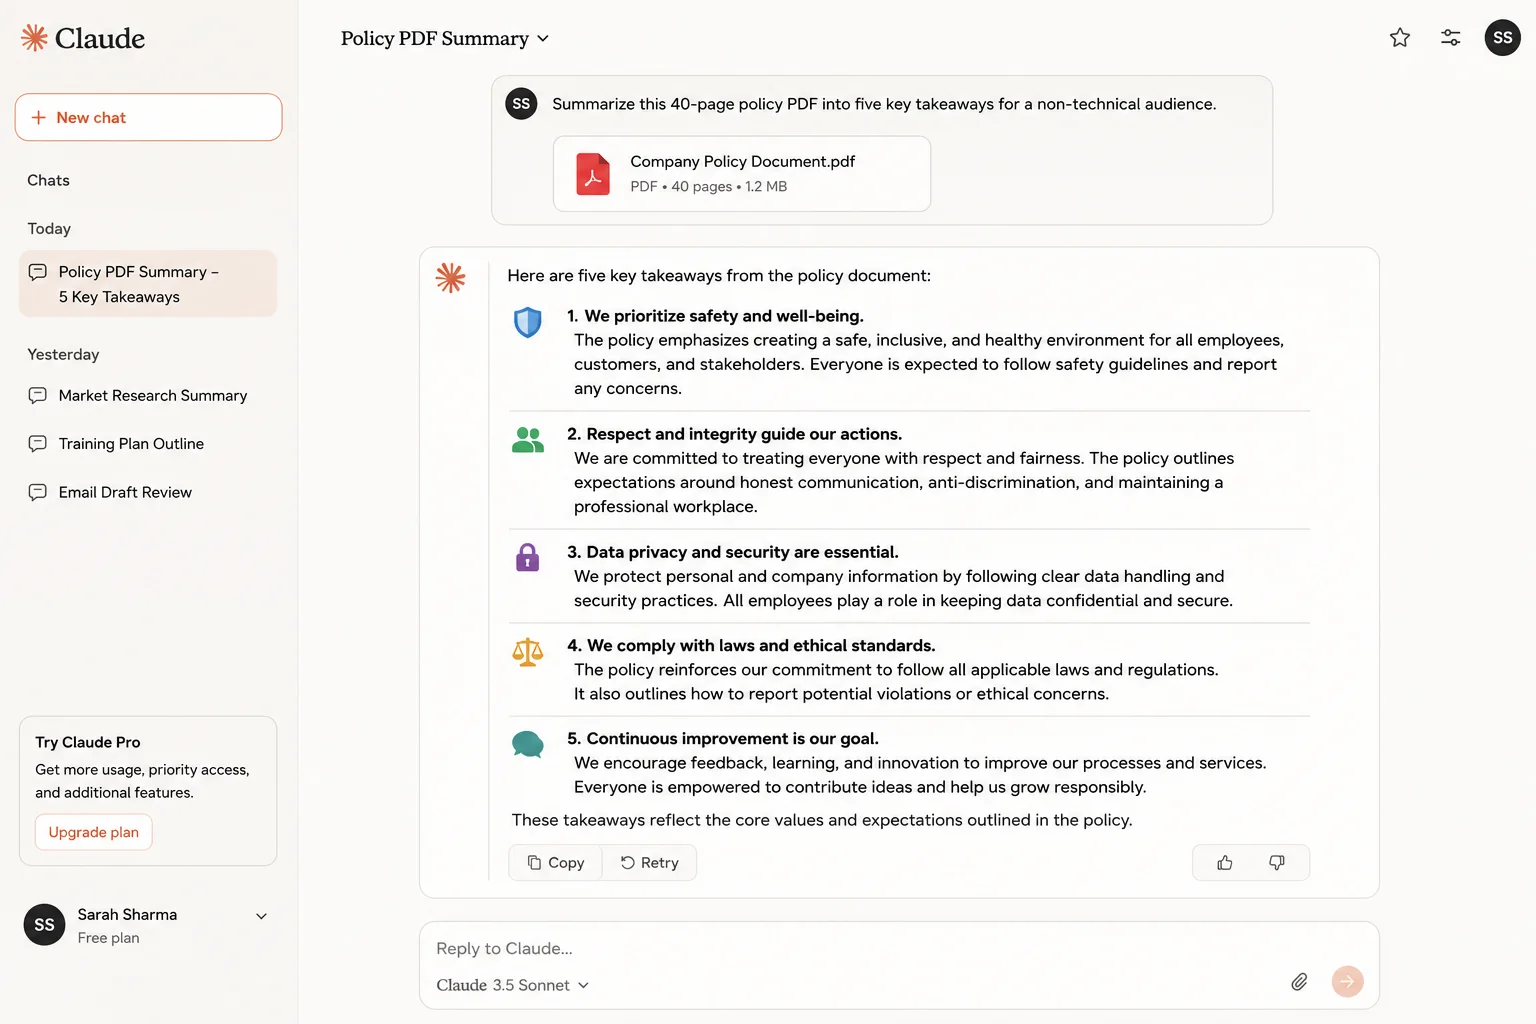The width and height of the screenshot is (1536, 1024).
Task: Copy the response text
Action: (556, 863)
